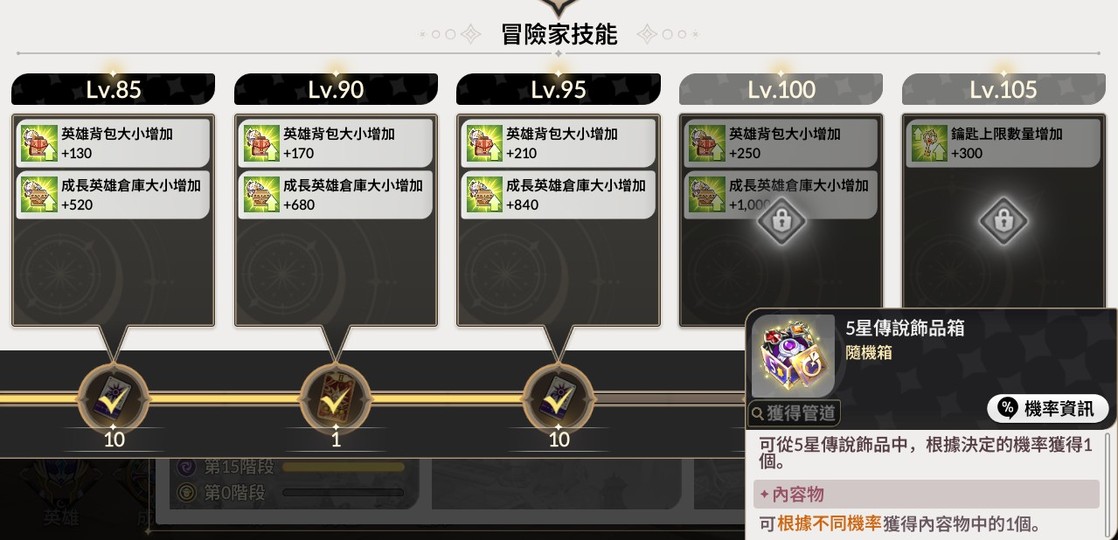Open the 機率資訊 probability info button
The height and width of the screenshot is (540, 1118).
tap(1047, 408)
